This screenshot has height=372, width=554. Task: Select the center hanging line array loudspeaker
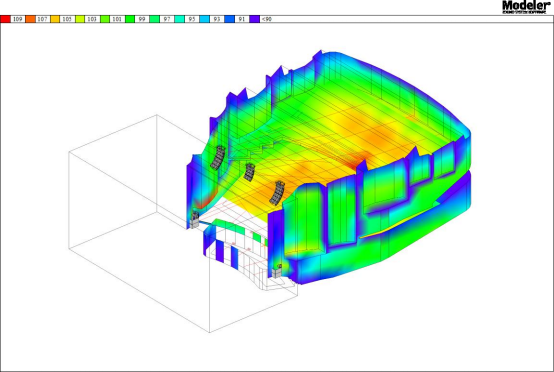(249, 172)
